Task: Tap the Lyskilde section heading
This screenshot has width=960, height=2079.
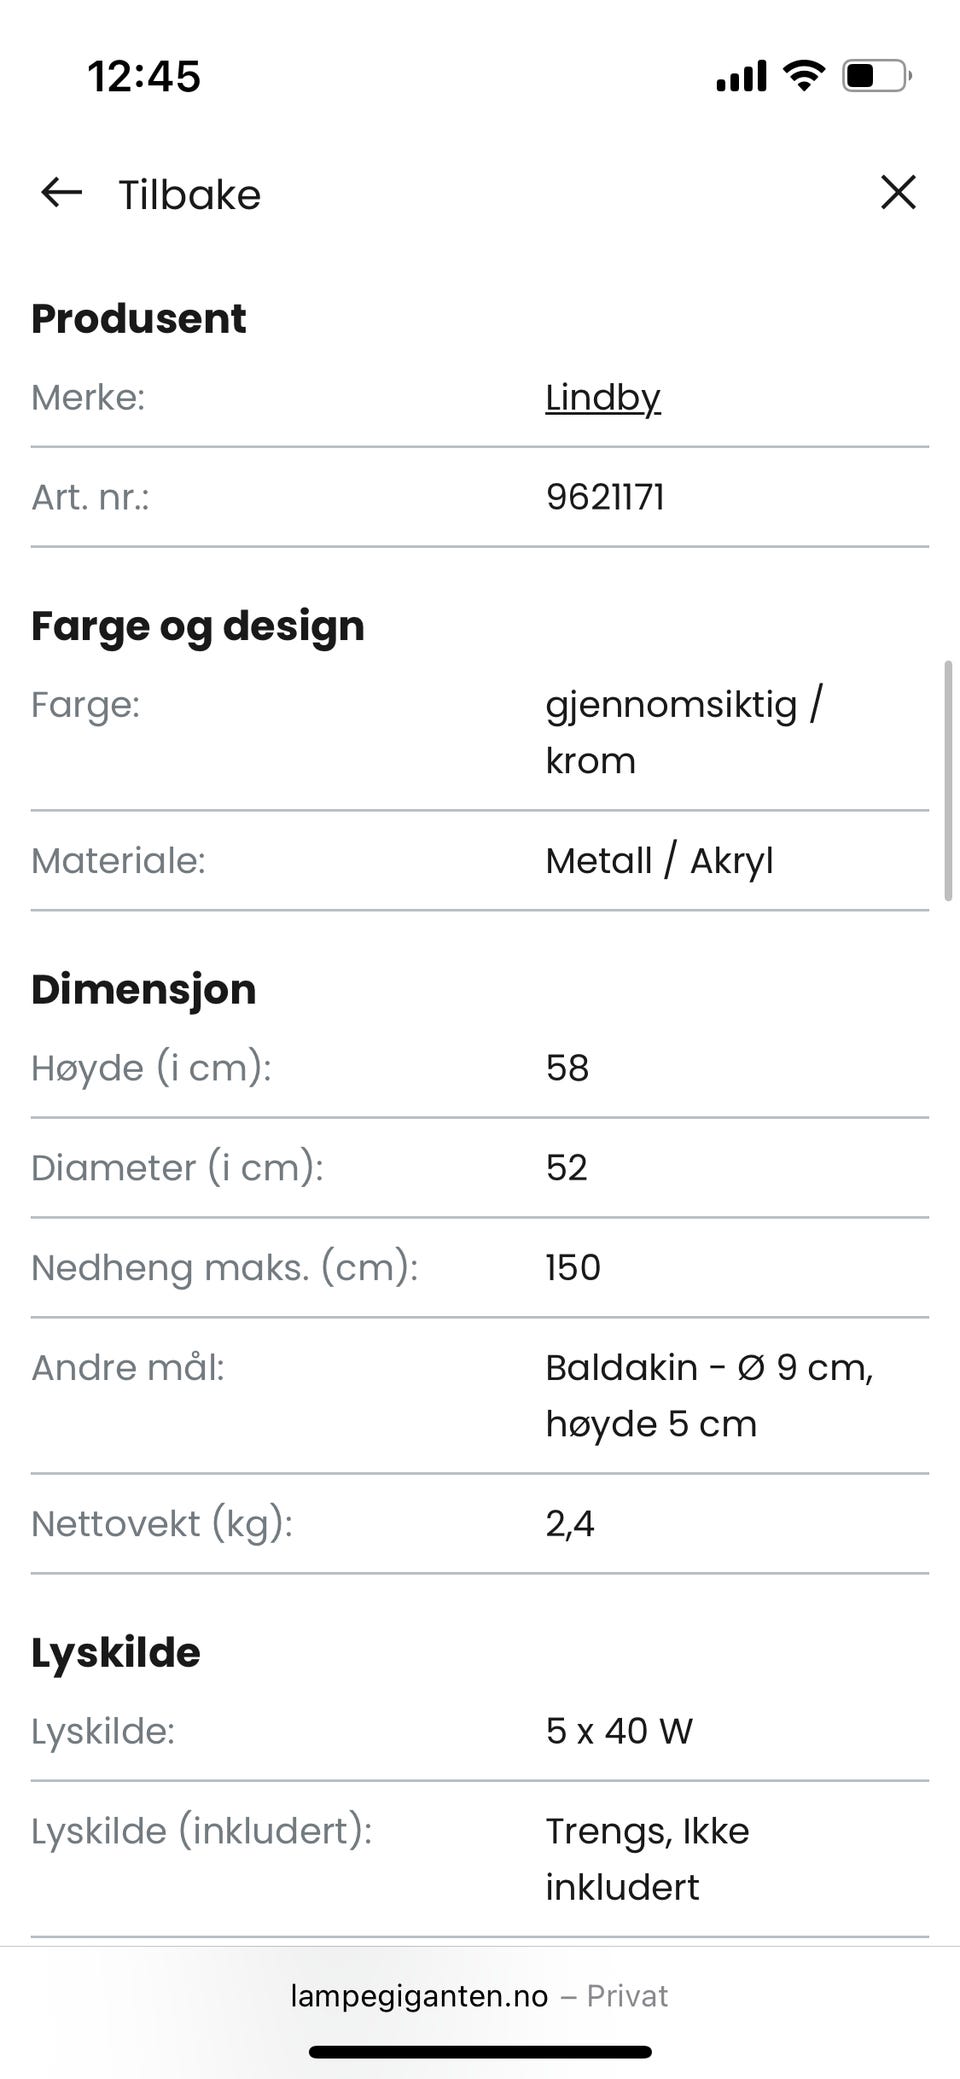Action: (x=116, y=1653)
